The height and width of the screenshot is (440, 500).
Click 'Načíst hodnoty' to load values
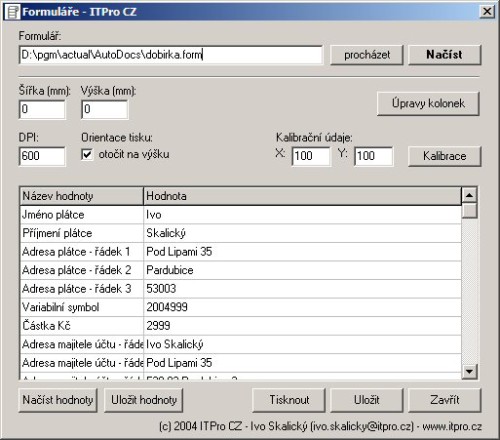pyautogui.click(x=58, y=400)
